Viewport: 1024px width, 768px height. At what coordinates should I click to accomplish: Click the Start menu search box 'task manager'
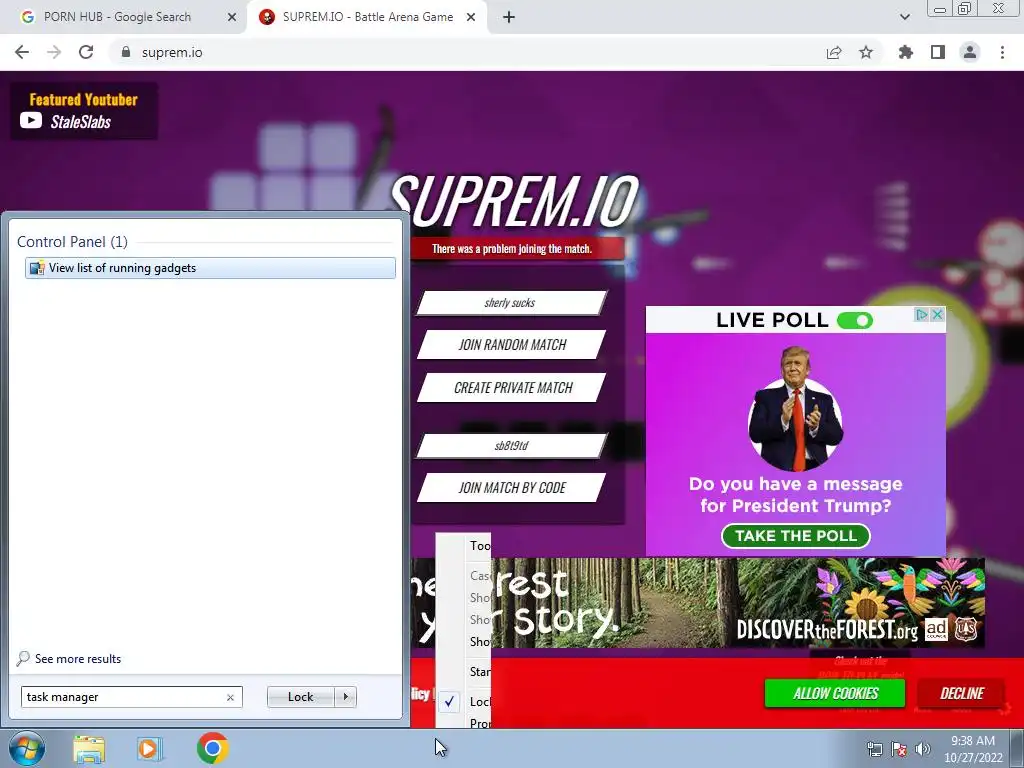[123, 697]
